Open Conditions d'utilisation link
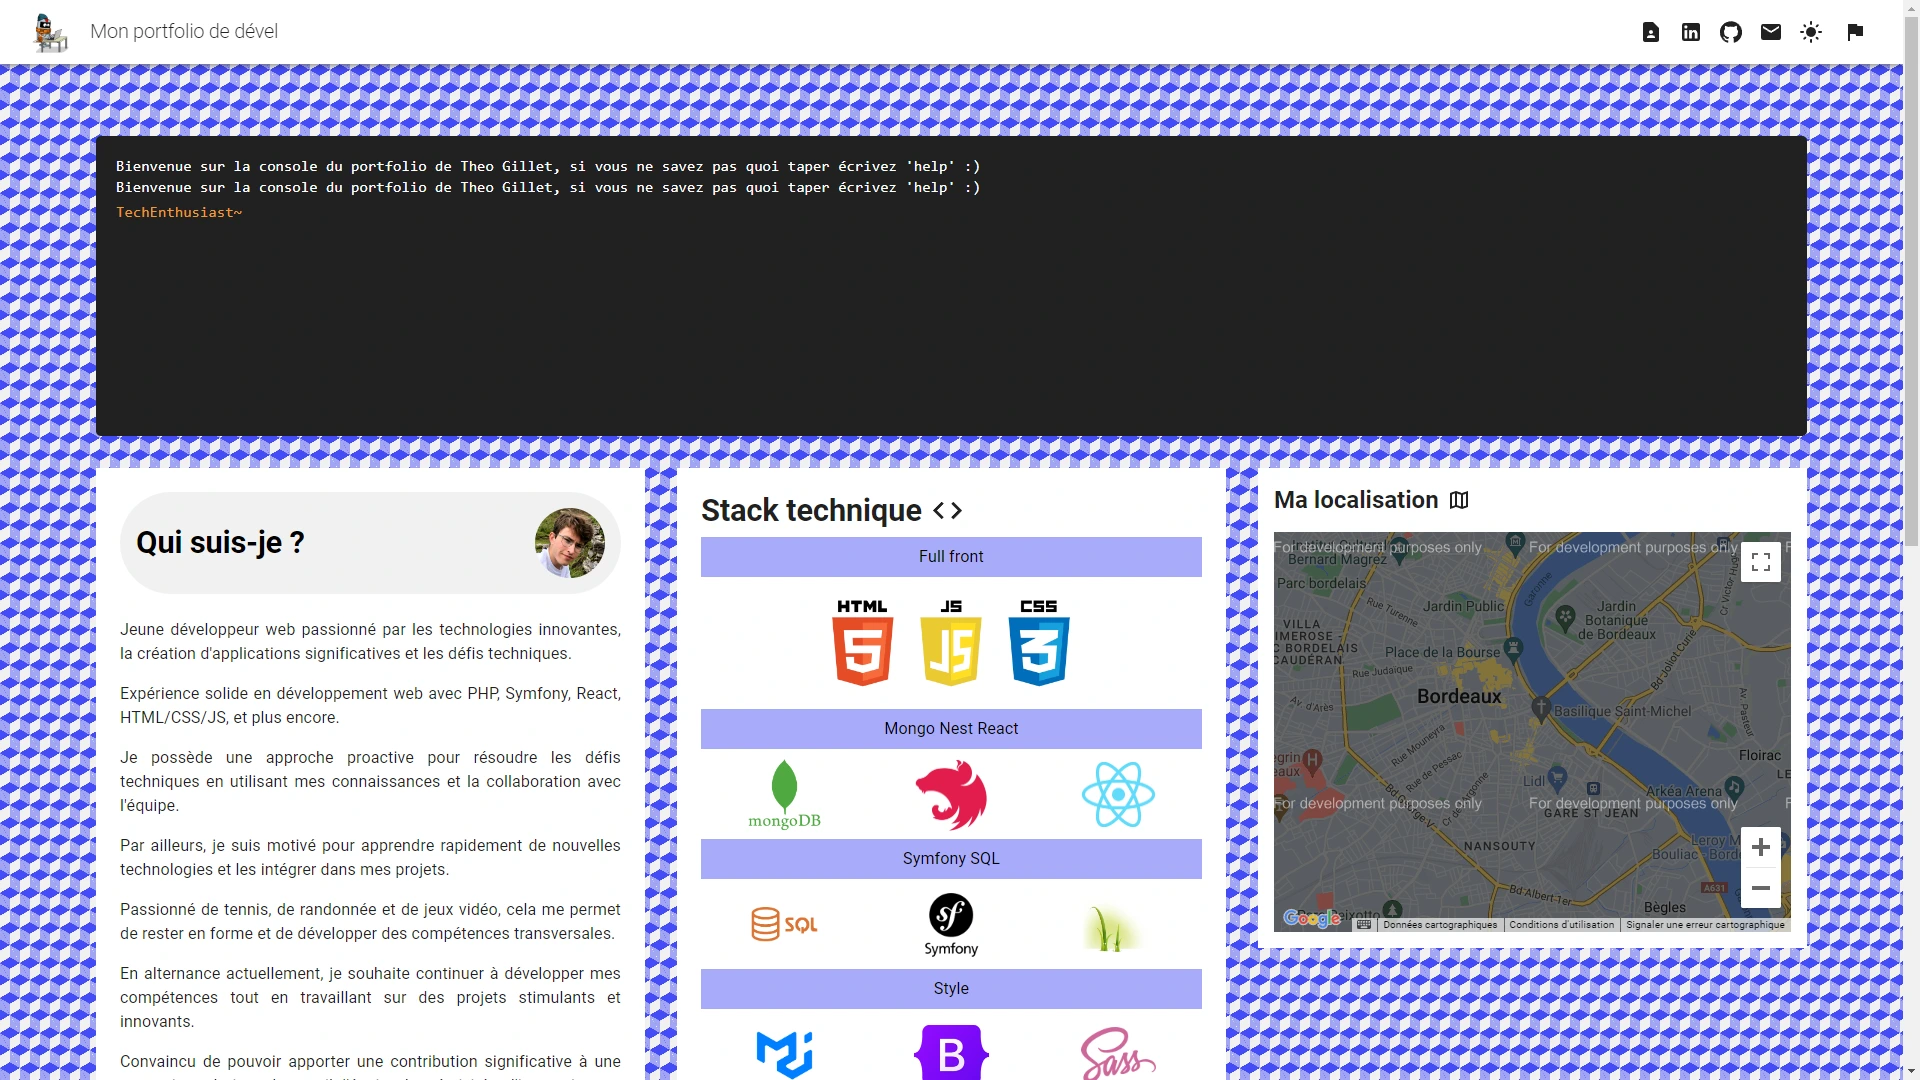The image size is (1920, 1080). pyautogui.click(x=1561, y=925)
